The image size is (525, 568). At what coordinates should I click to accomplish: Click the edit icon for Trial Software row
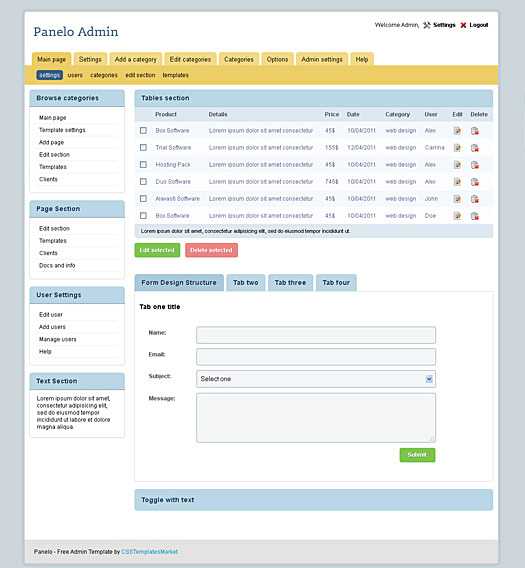[x=457, y=148]
